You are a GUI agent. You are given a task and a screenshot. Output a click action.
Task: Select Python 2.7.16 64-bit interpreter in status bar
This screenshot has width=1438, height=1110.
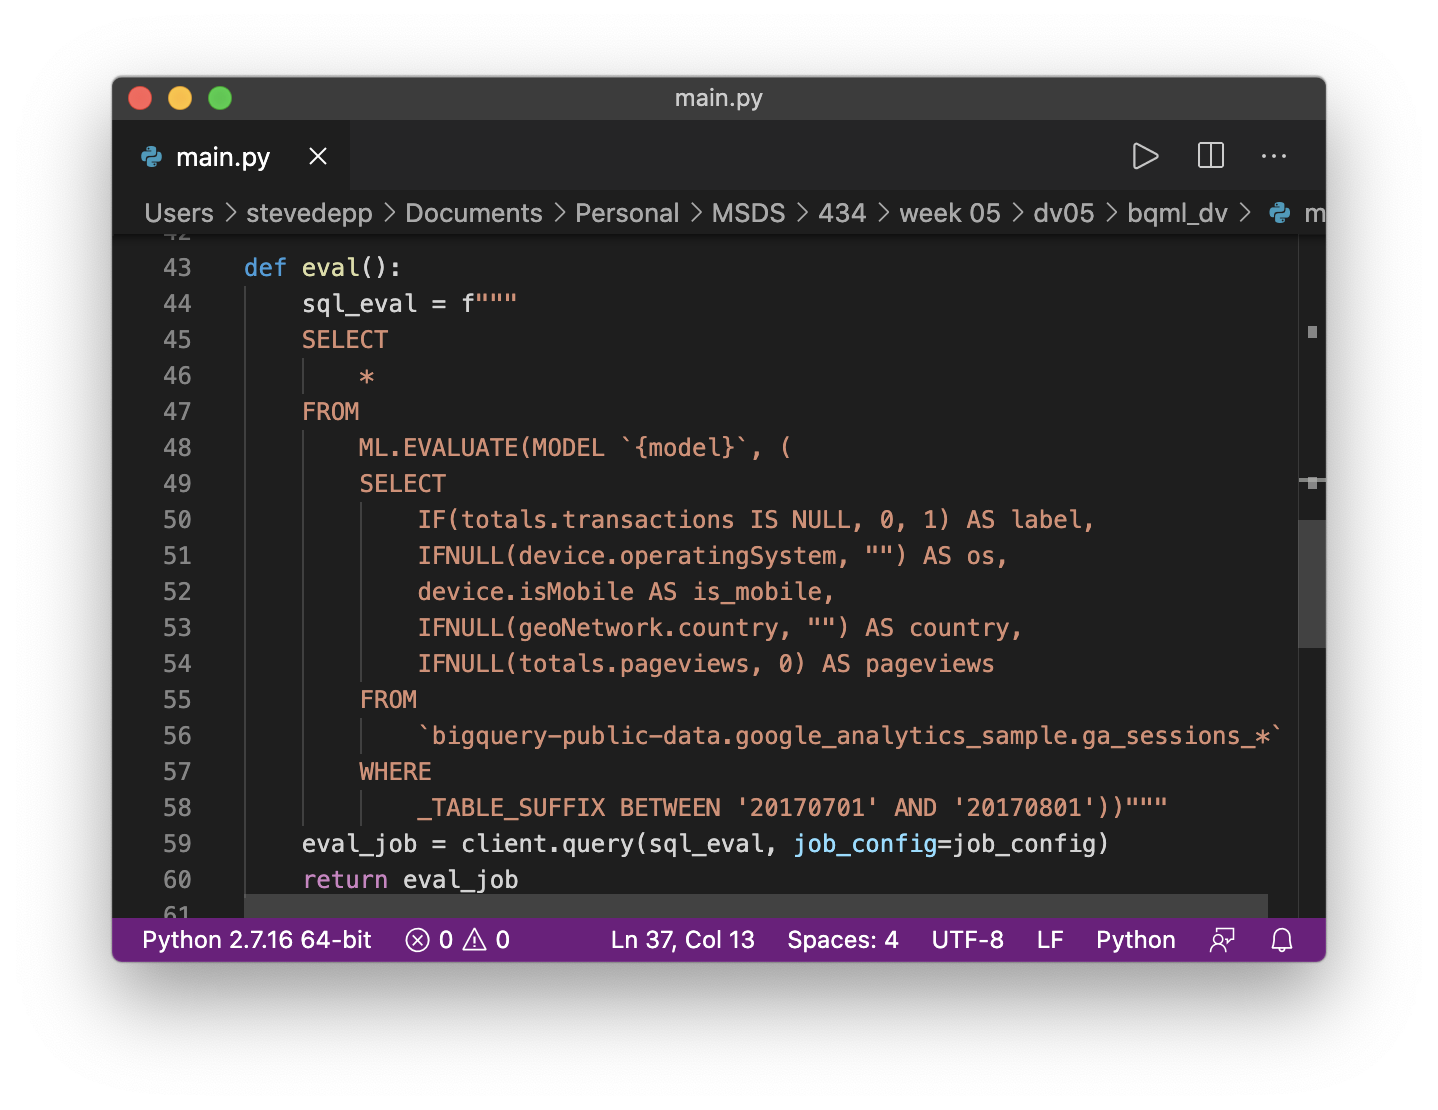pos(255,940)
